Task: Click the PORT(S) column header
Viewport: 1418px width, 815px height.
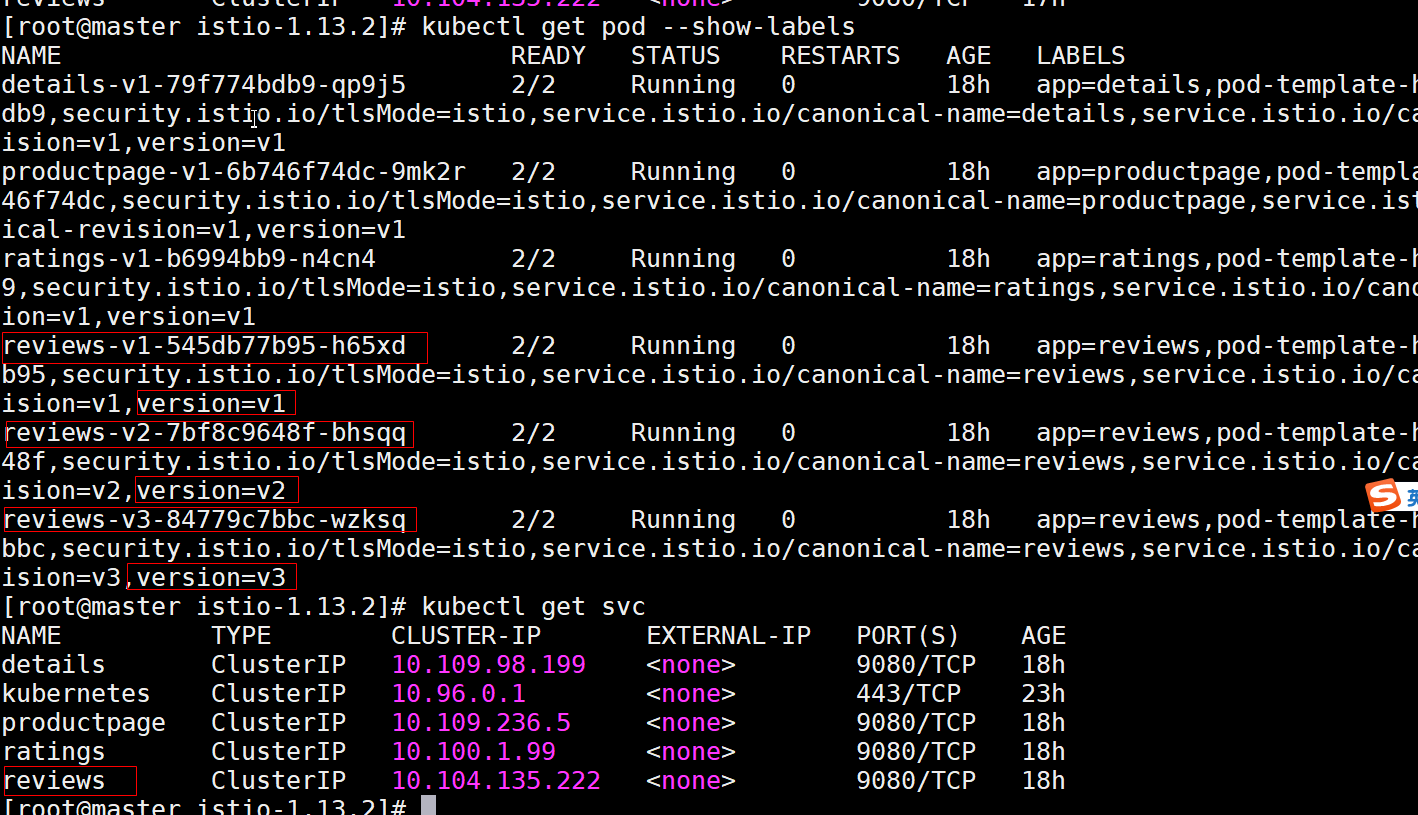Action: click(x=908, y=636)
